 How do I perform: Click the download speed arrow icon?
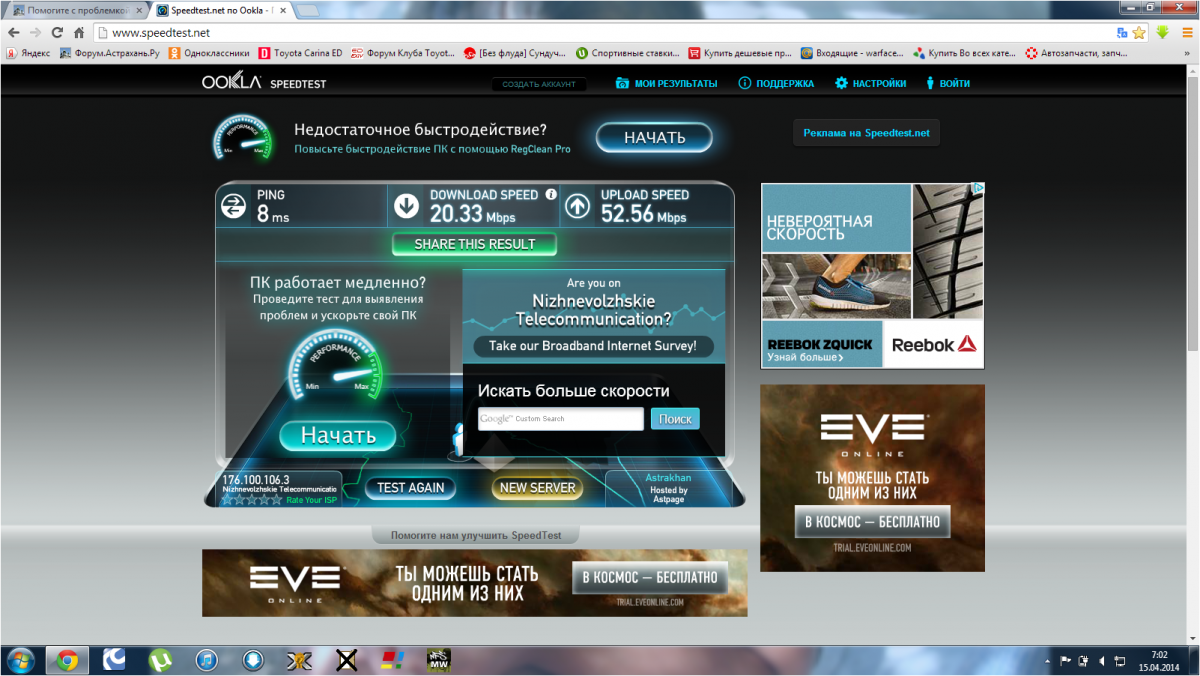click(x=406, y=206)
